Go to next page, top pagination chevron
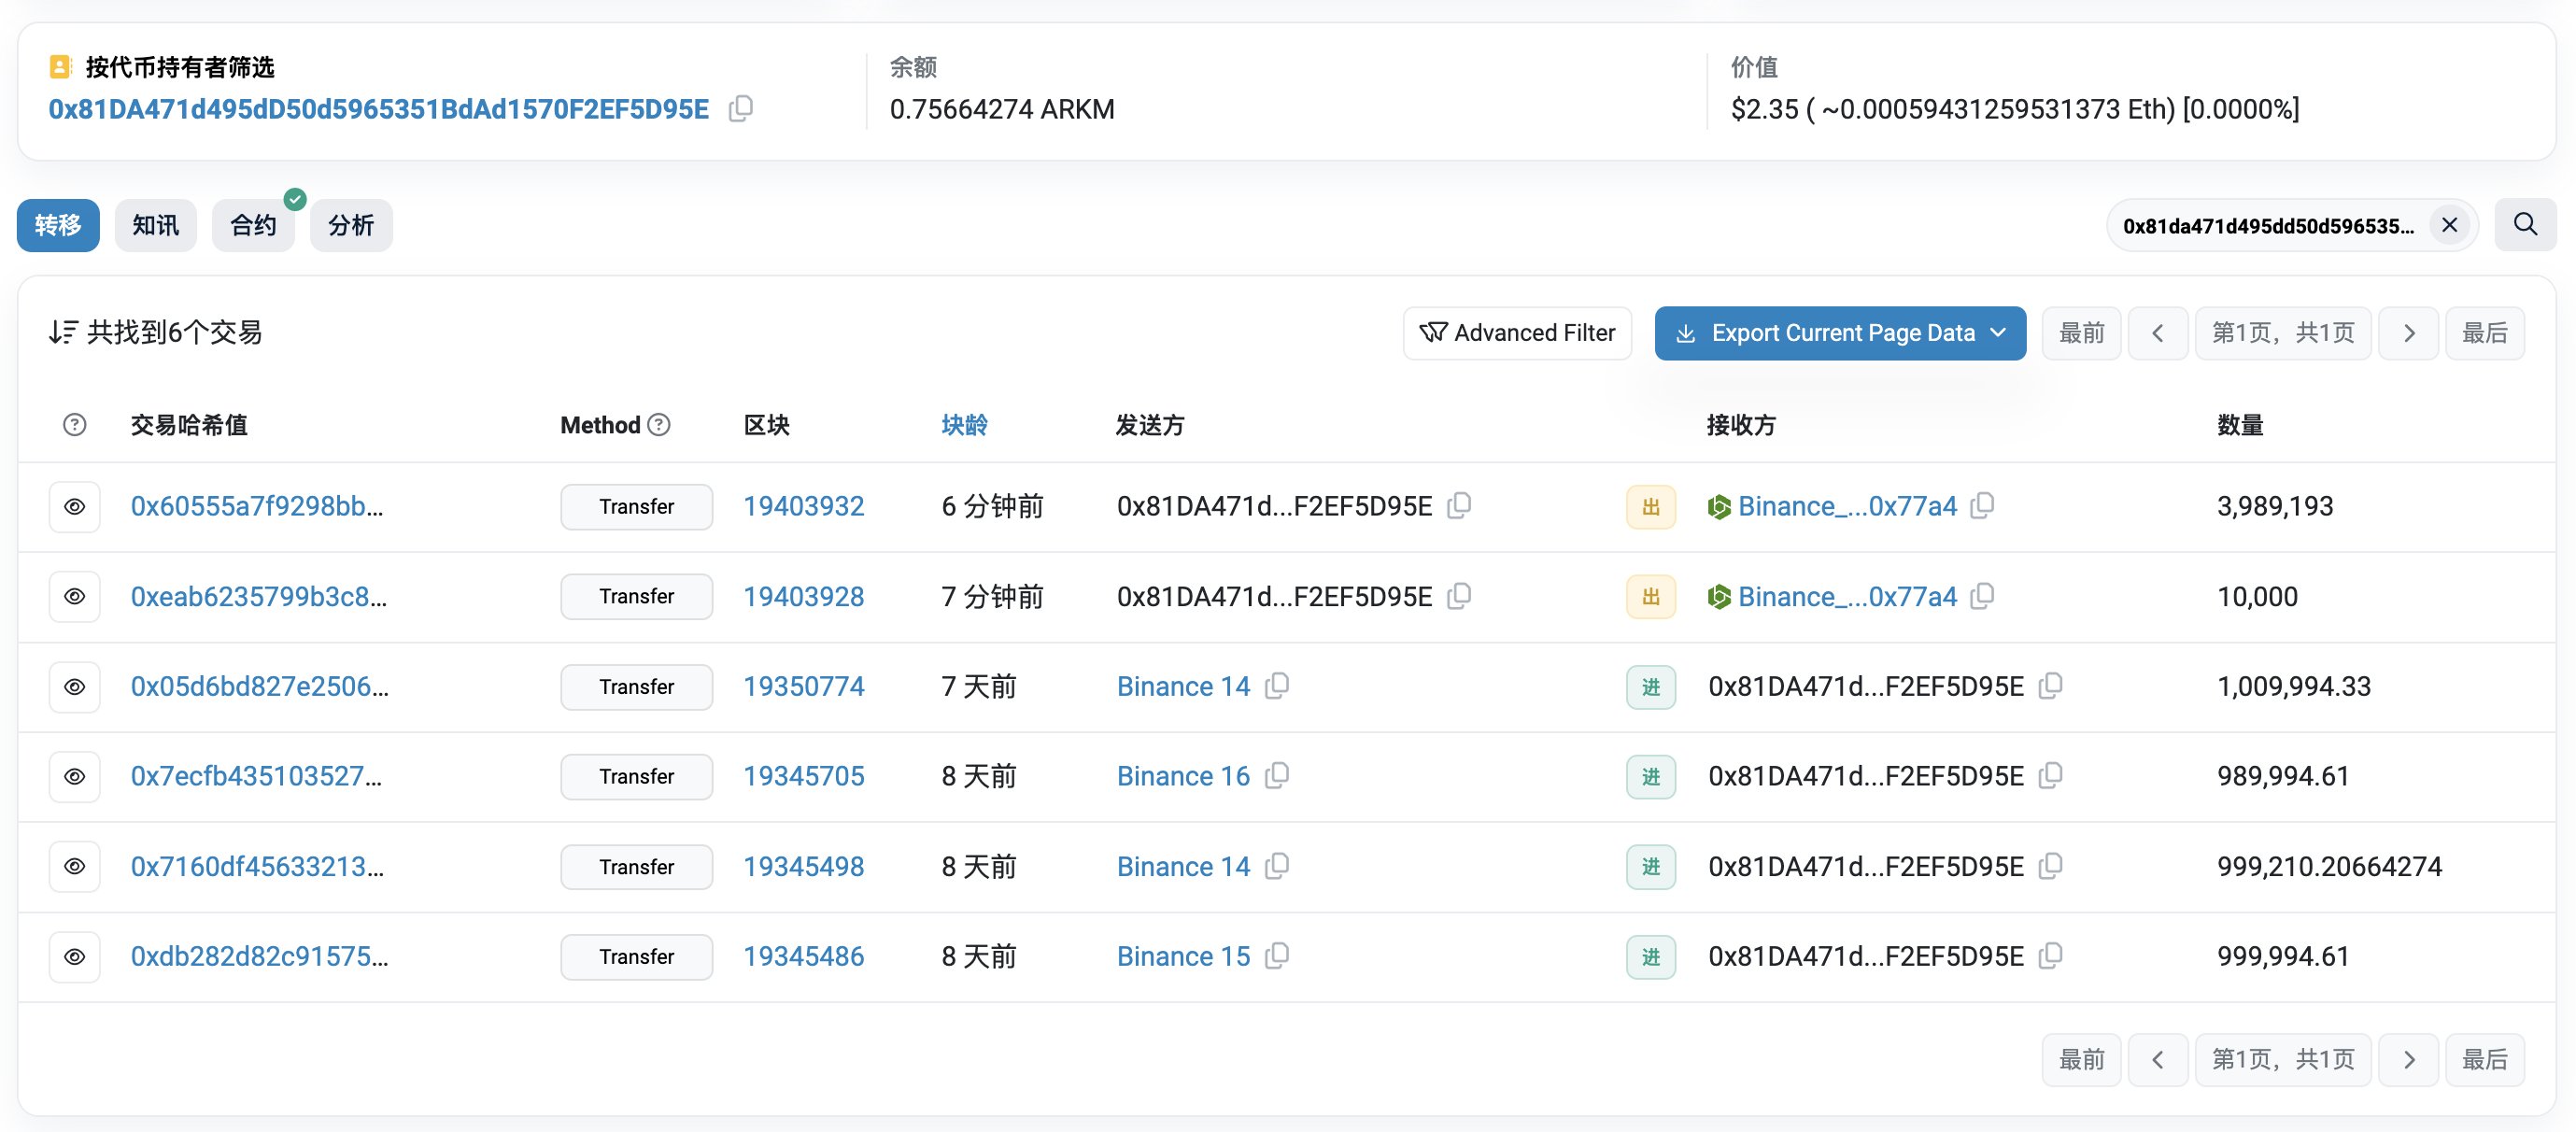Image resolution: width=2576 pixels, height=1132 pixels. point(2408,333)
